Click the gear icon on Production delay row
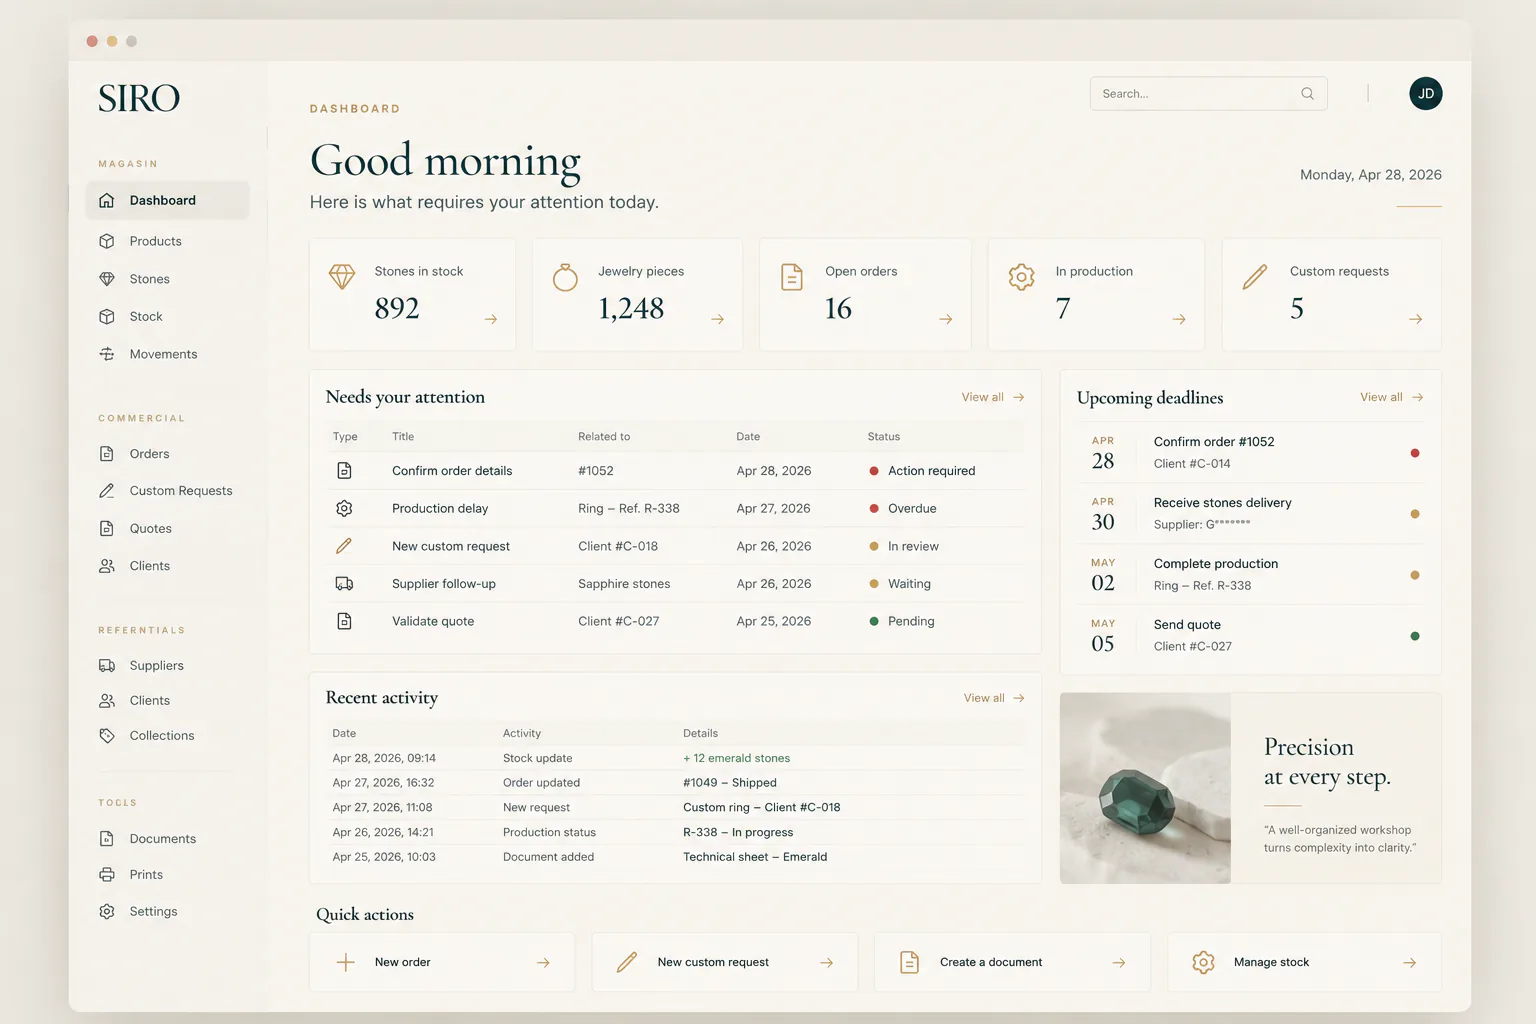This screenshot has width=1536, height=1024. pos(344,509)
